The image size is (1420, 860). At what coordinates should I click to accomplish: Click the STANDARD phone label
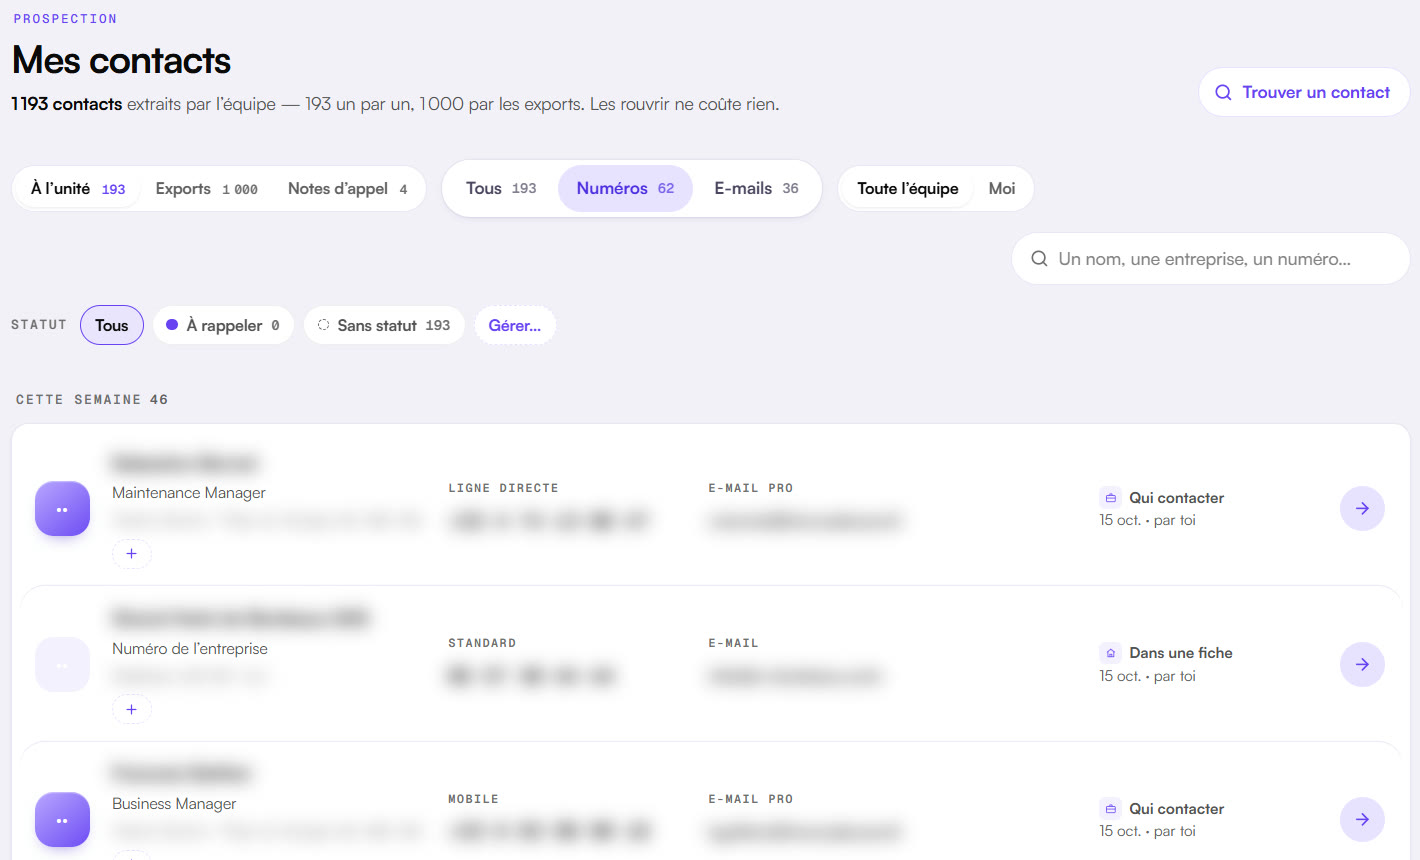(482, 643)
